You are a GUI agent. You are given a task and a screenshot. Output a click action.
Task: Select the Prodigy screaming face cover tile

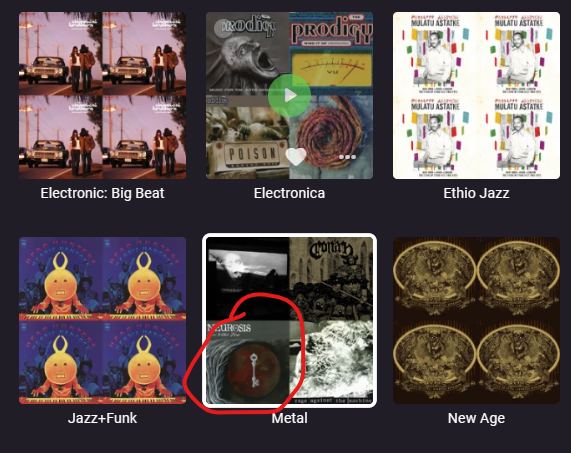[248, 54]
